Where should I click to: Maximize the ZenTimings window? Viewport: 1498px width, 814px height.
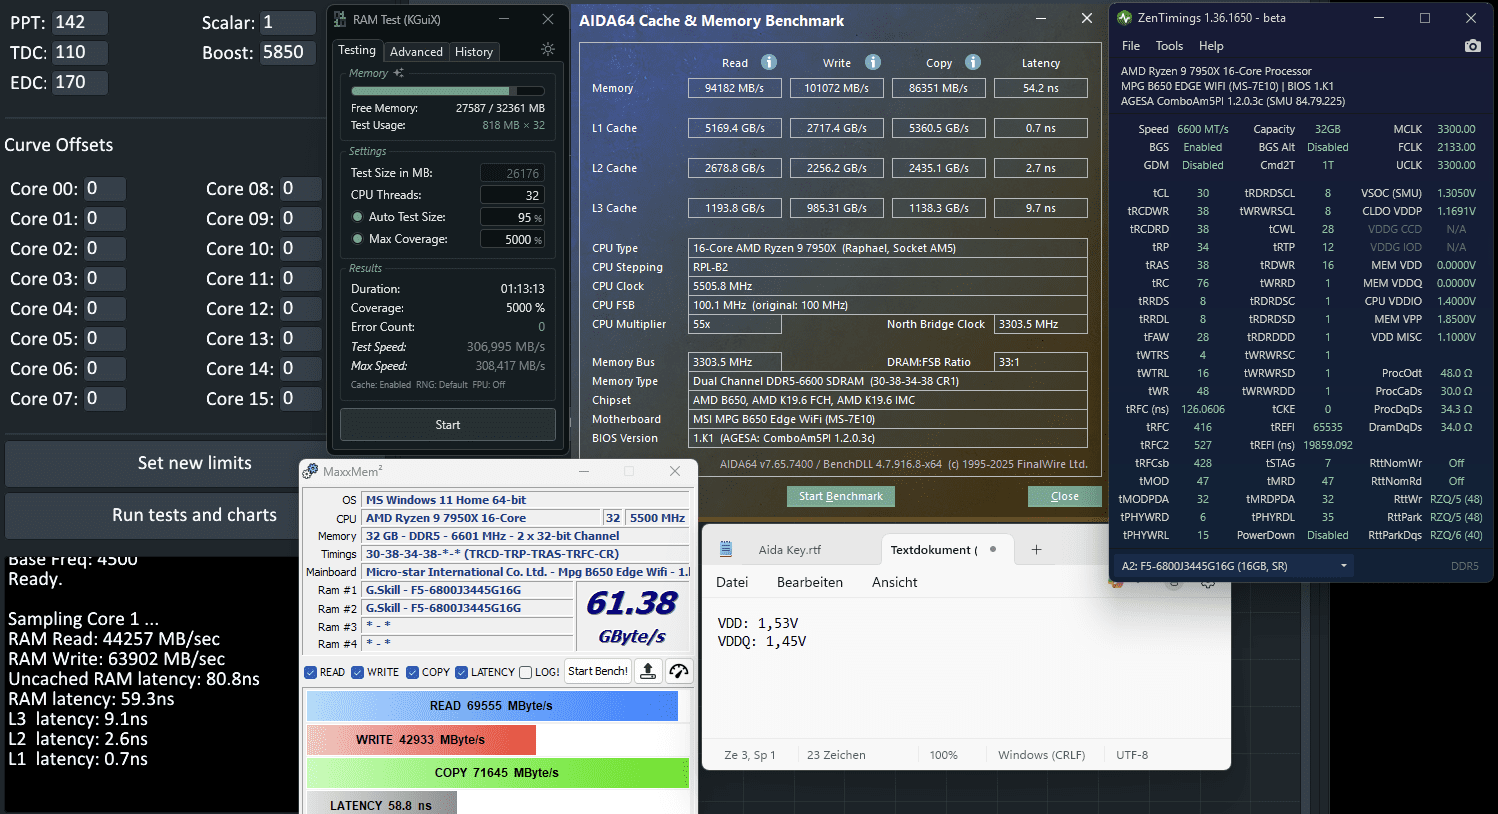click(1425, 18)
